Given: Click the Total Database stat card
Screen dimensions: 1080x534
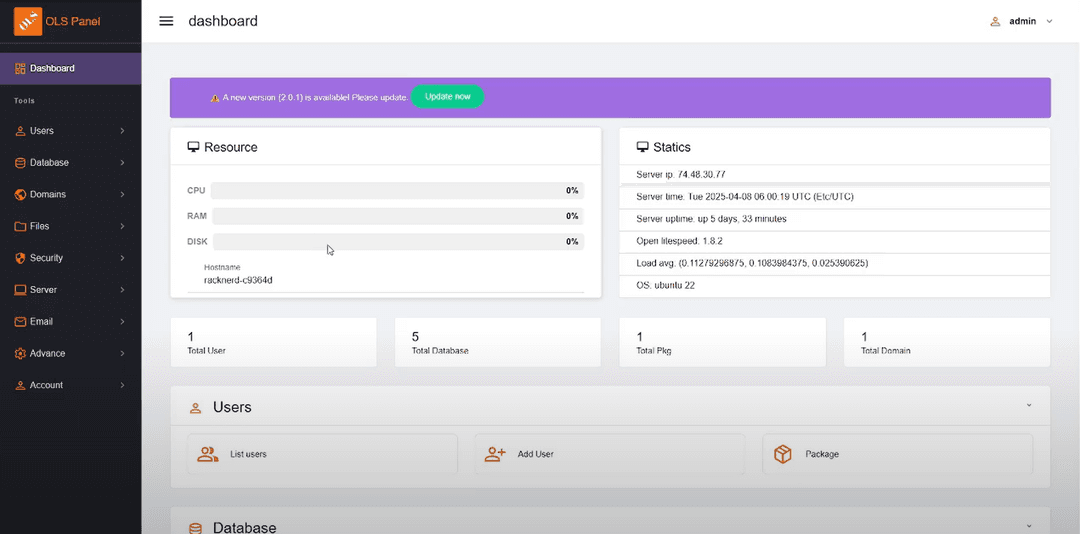Looking at the screenshot, I should point(497,342).
